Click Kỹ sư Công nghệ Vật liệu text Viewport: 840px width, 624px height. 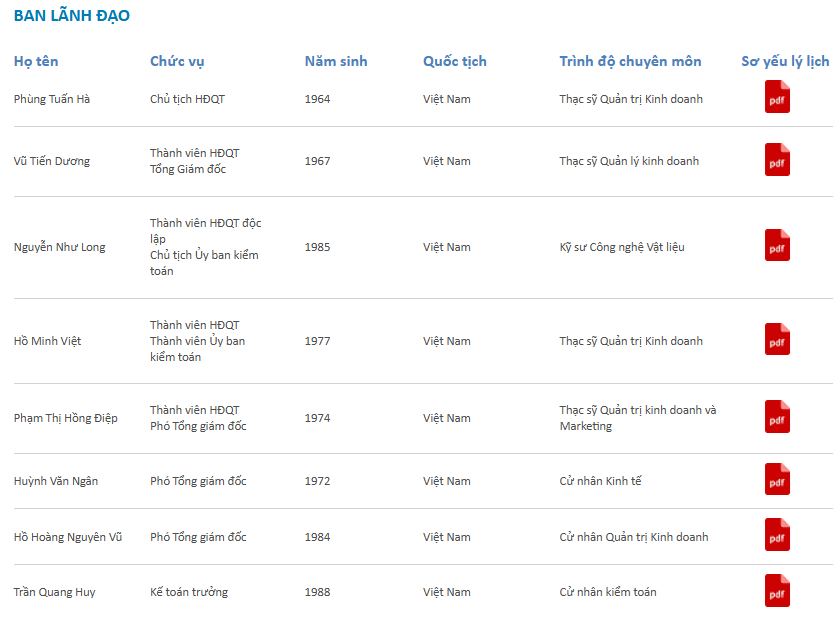[622, 247]
